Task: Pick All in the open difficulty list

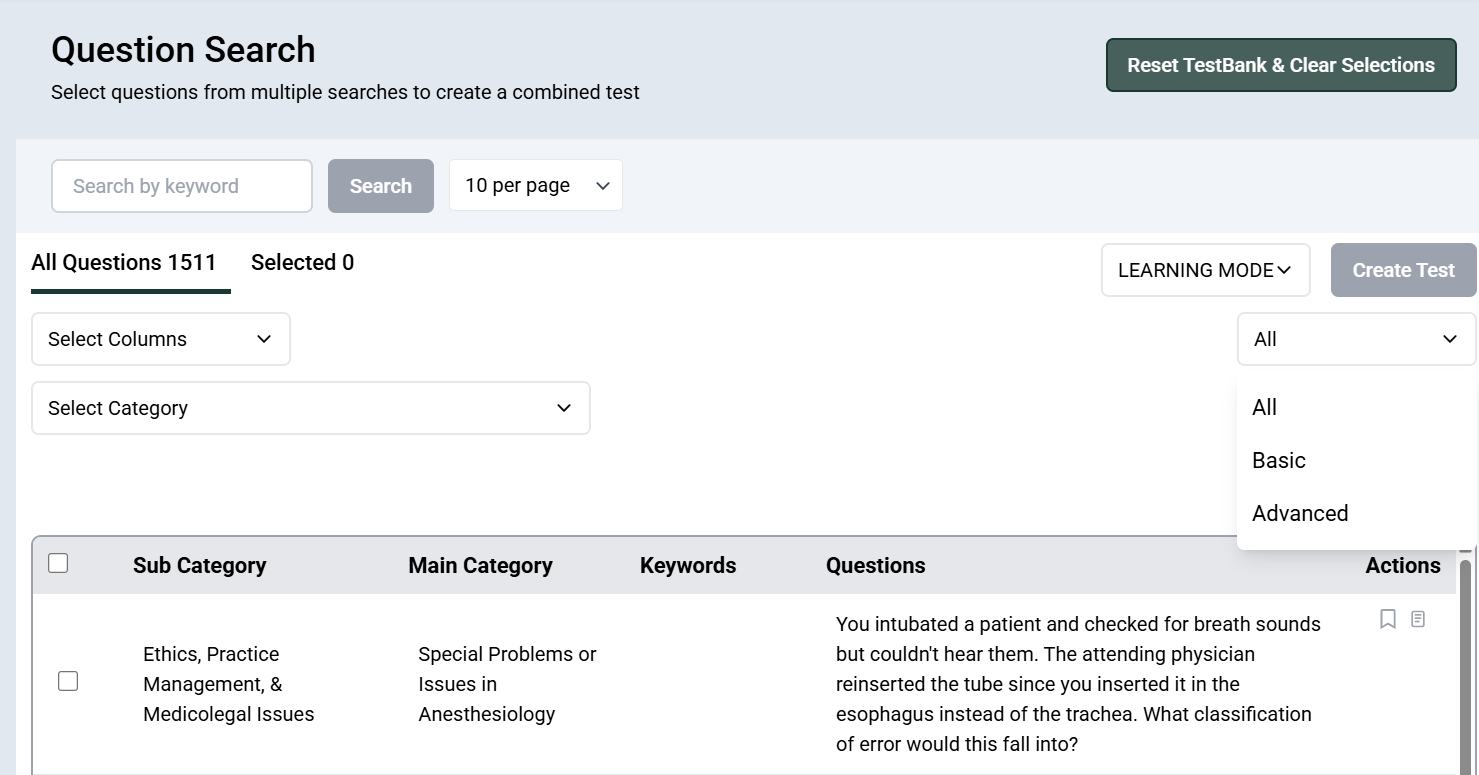Action: tap(1265, 407)
